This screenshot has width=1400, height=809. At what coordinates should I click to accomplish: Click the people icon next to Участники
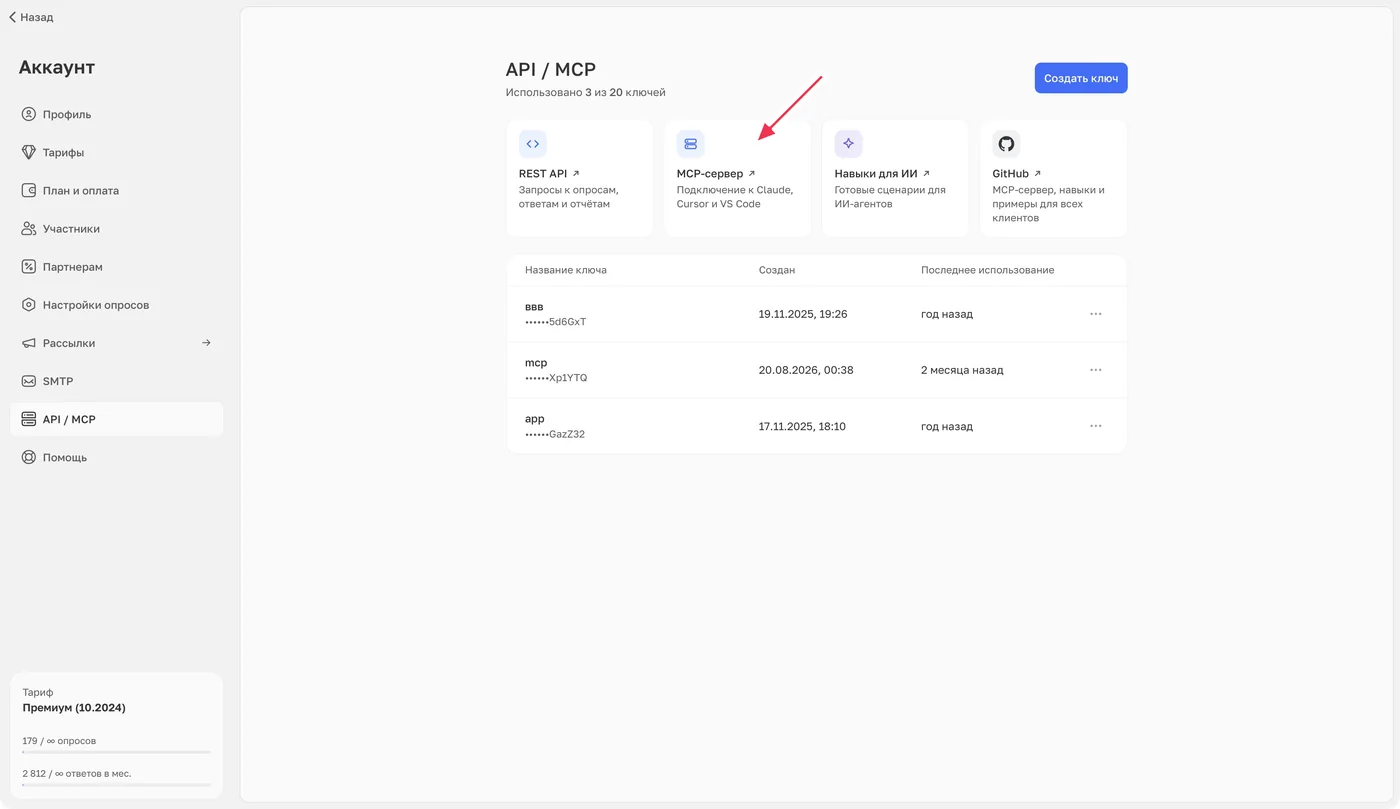click(x=29, y=228)
